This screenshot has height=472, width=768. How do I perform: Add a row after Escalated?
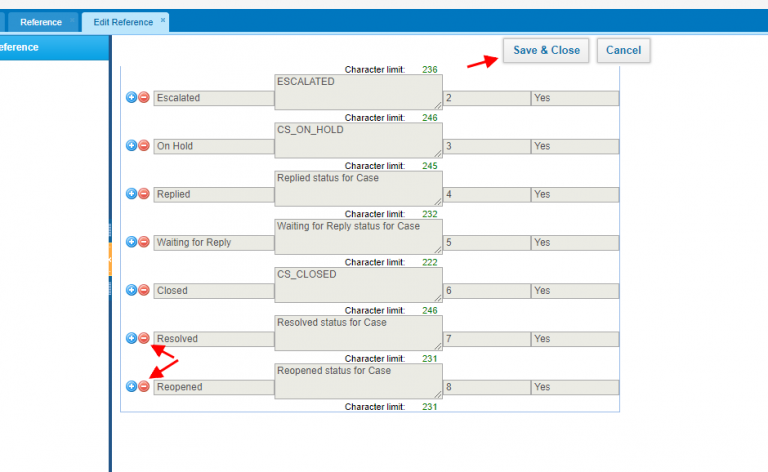click(x=131, y=97)
